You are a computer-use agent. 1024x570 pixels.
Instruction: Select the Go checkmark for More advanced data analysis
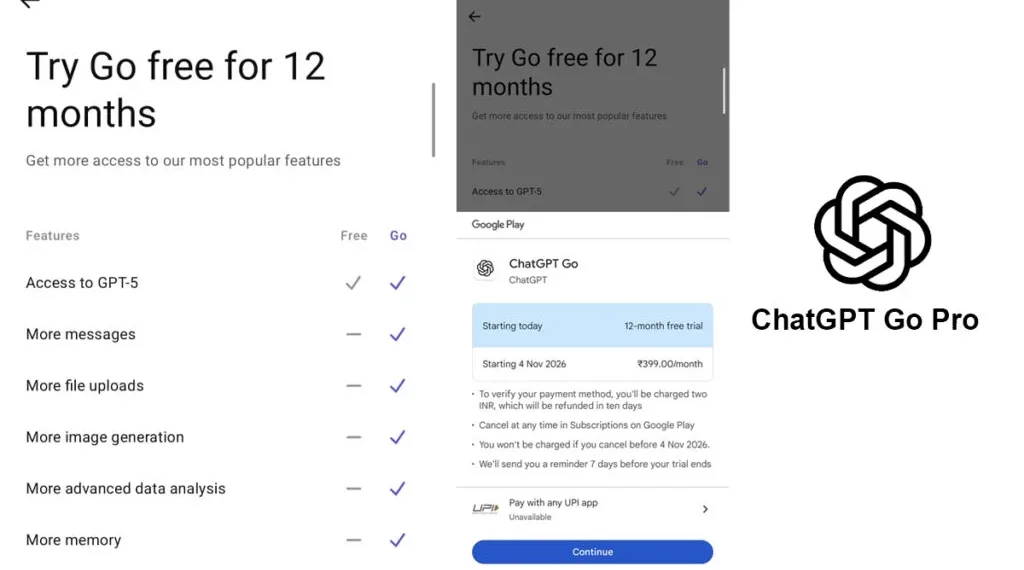tap(397, 489)
